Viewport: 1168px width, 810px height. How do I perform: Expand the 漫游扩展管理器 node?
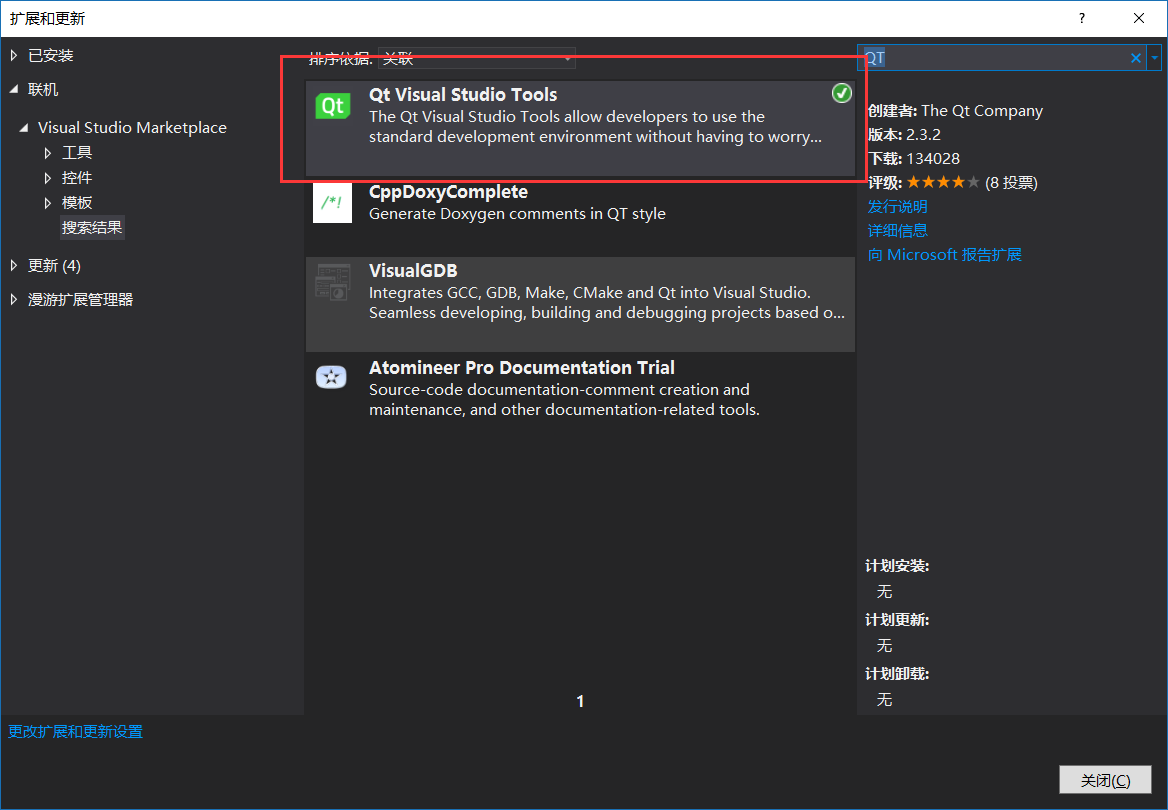pos(14,300)
